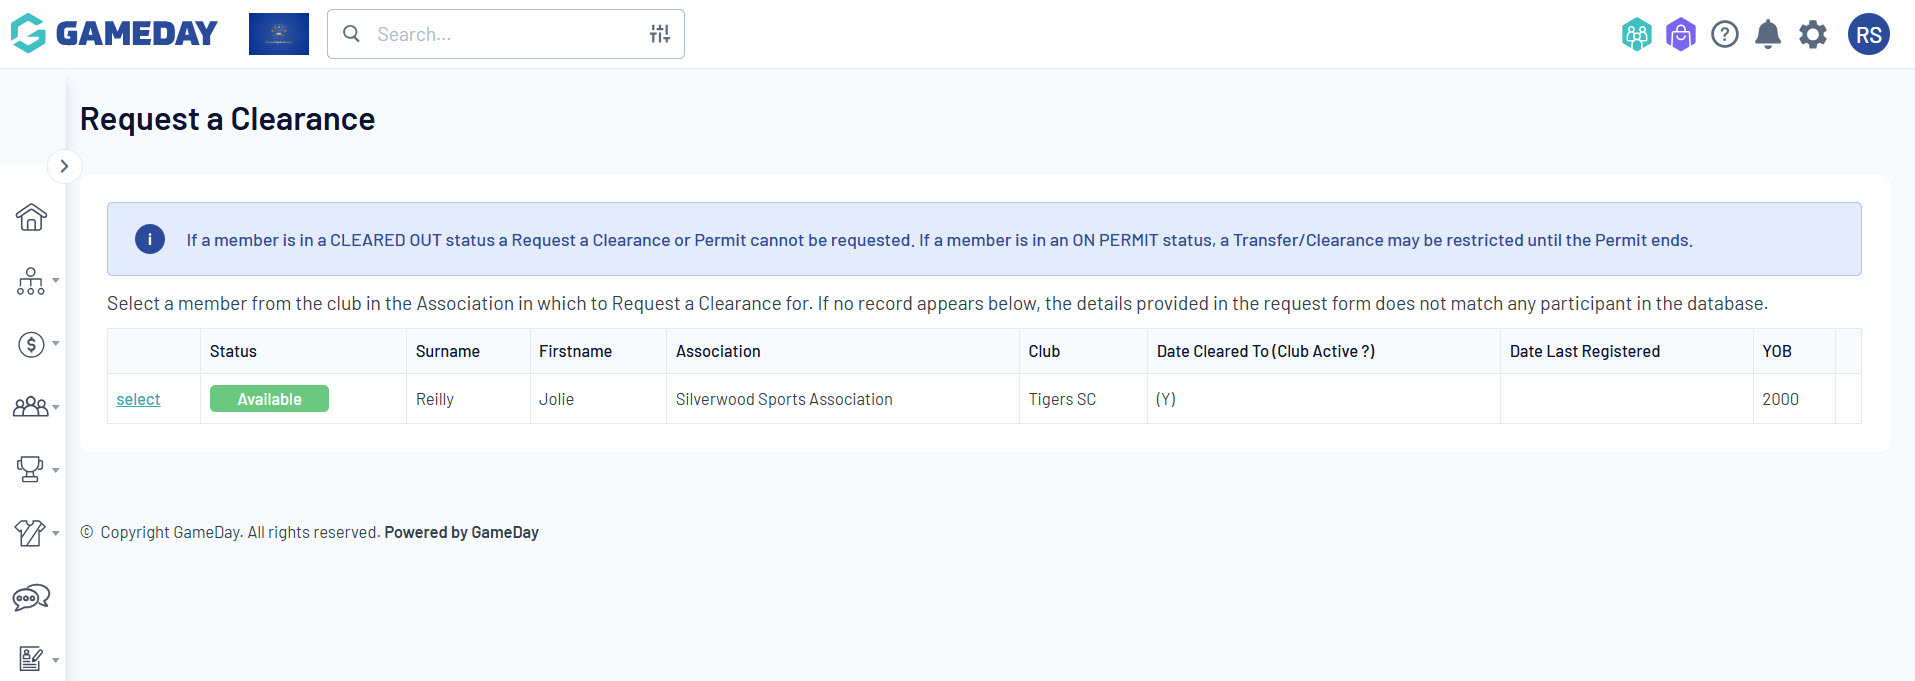Show notifications via the bell icon
1915x681 pixels.
point(1768,35)
